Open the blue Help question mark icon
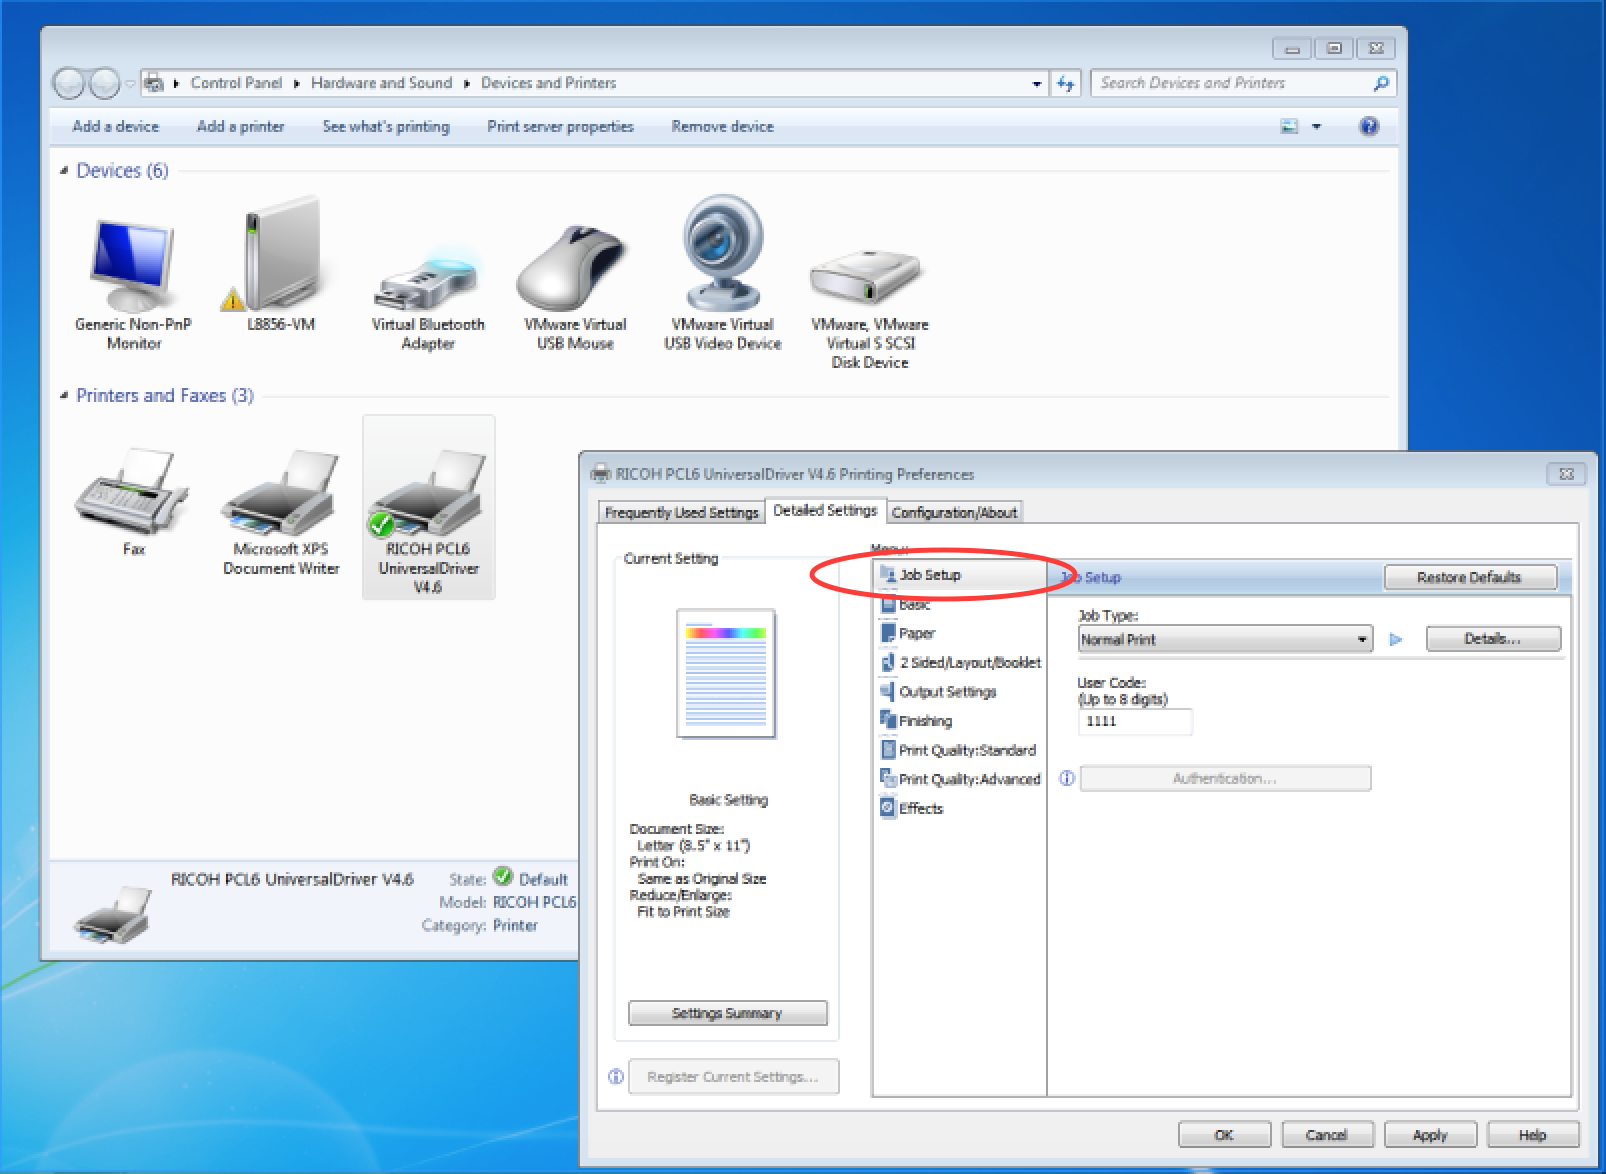This screenshot has width=1606, height=1174. [x=1369, y=126]
